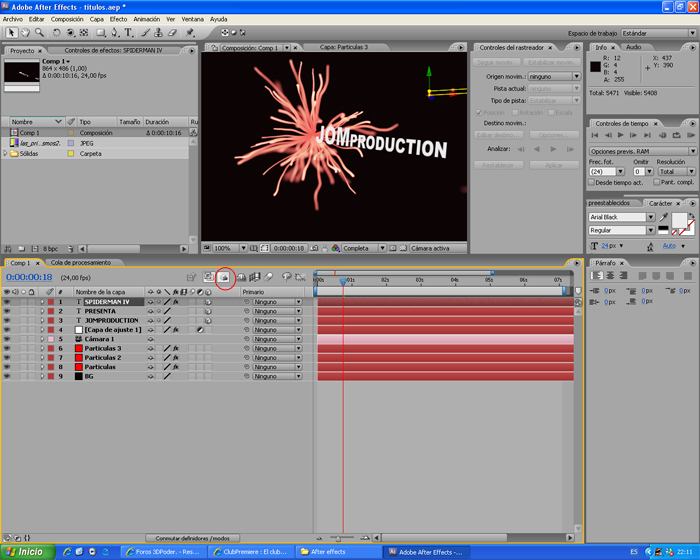700x560 pixels.
Task: Click the 0:00:00:18 timecode in timeline
Action: coord(29,277)
